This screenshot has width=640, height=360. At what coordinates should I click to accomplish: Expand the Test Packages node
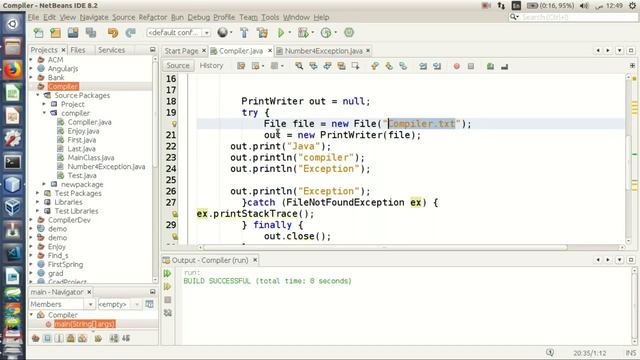[38, 193]
